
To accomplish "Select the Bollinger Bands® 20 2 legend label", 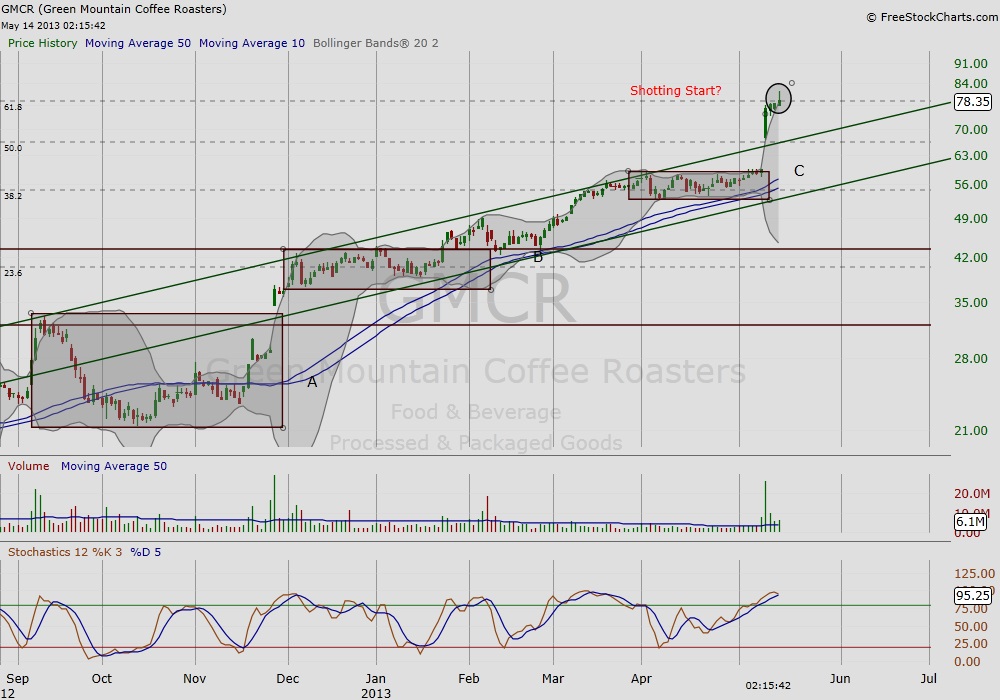I will (x=376, y=43).
